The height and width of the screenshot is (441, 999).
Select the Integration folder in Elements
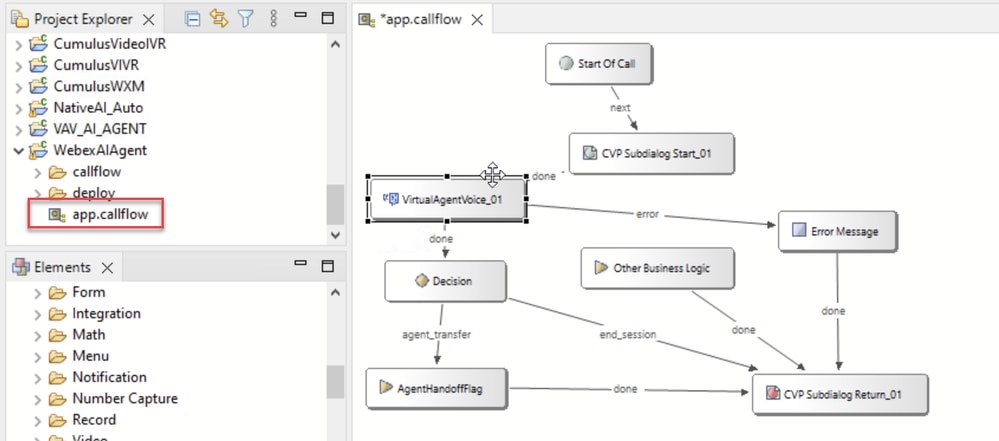pos(106,314)
